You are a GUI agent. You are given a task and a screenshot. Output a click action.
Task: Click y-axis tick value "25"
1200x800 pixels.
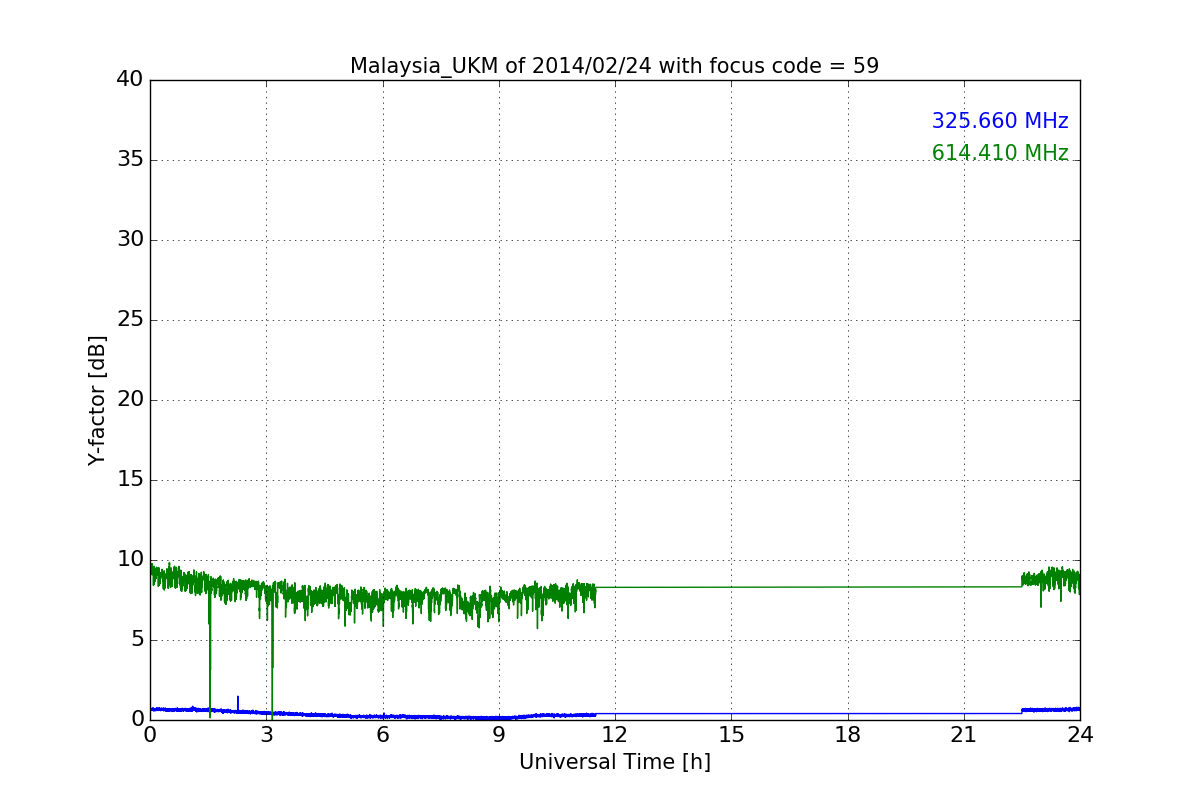(x=131, y=320)
